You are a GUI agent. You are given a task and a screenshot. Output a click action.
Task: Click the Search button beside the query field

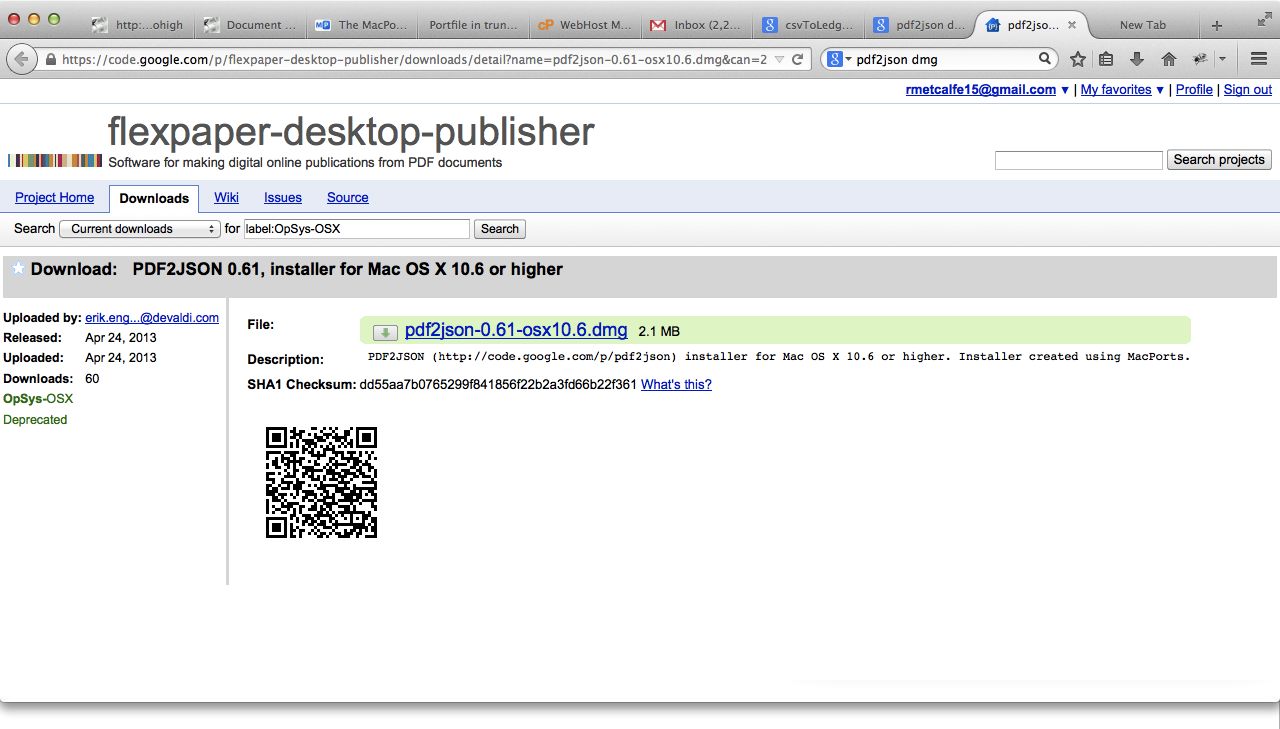point(500,229)
